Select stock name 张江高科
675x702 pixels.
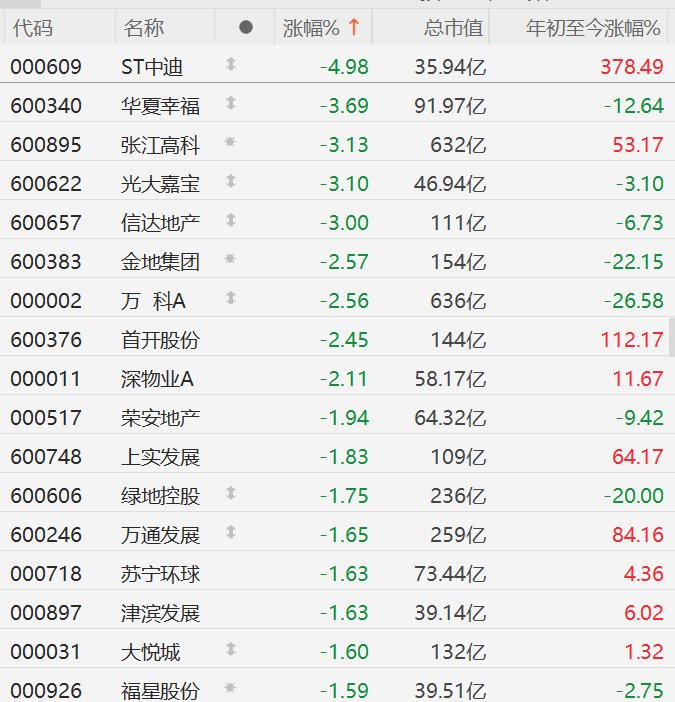pyautogui.click(x=160, y=145)
